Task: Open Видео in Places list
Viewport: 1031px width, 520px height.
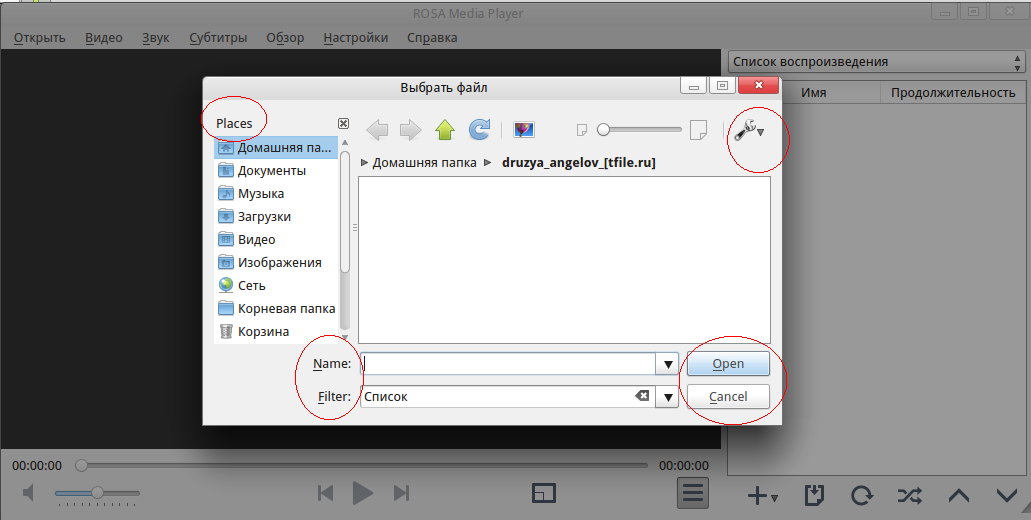Action: (276, 239)
